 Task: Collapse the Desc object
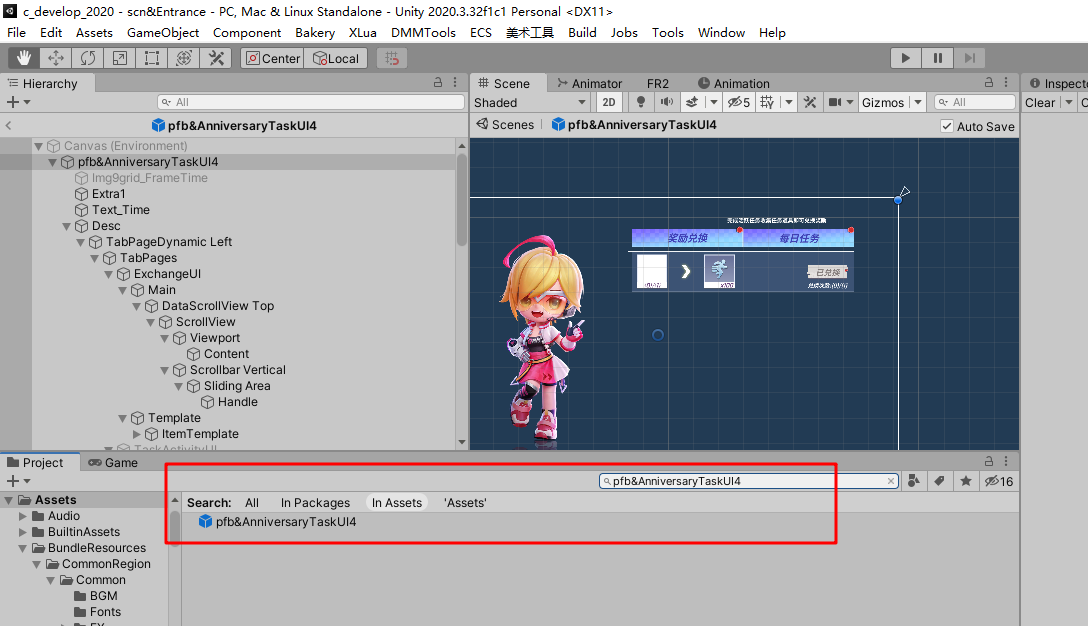pos(67,226)
